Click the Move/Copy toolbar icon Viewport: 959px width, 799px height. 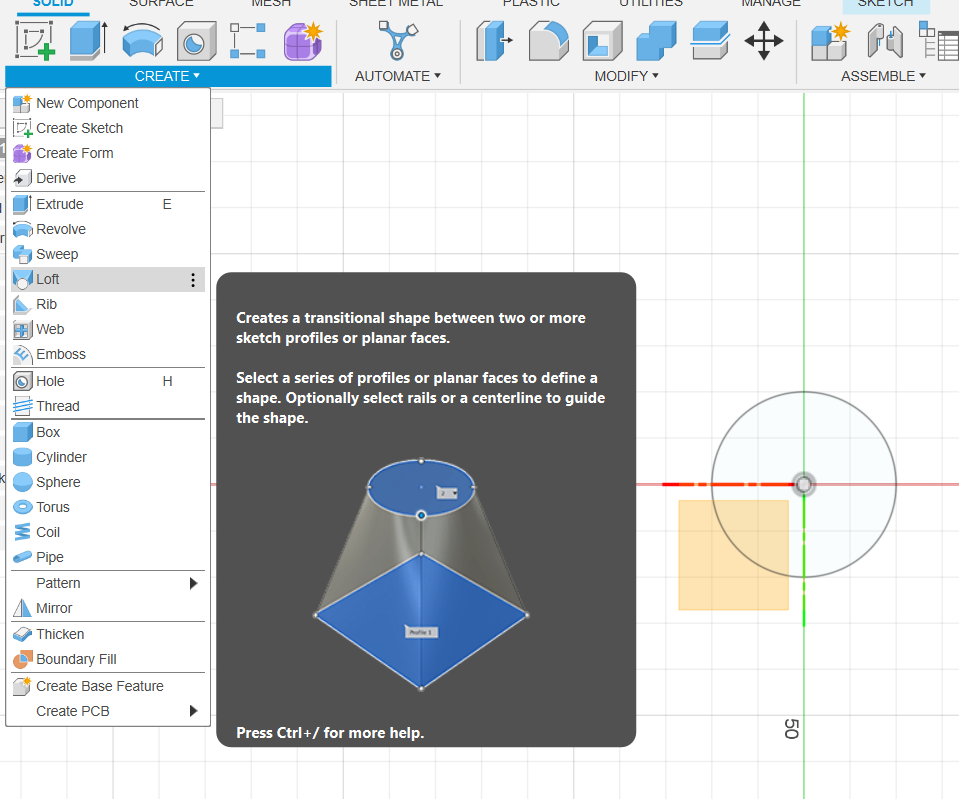[764, 41]
